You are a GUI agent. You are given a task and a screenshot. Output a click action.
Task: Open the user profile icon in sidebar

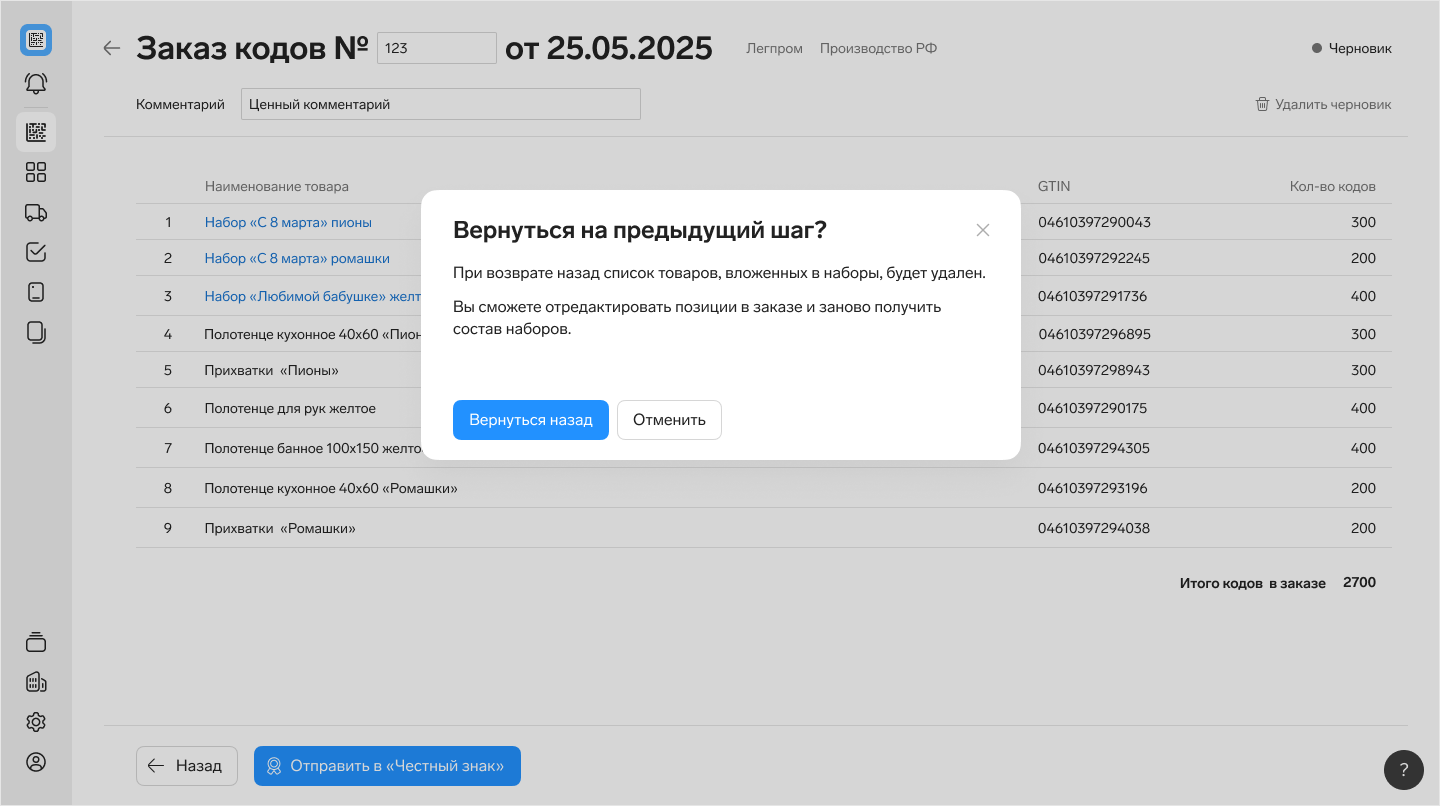coord(36,762)
